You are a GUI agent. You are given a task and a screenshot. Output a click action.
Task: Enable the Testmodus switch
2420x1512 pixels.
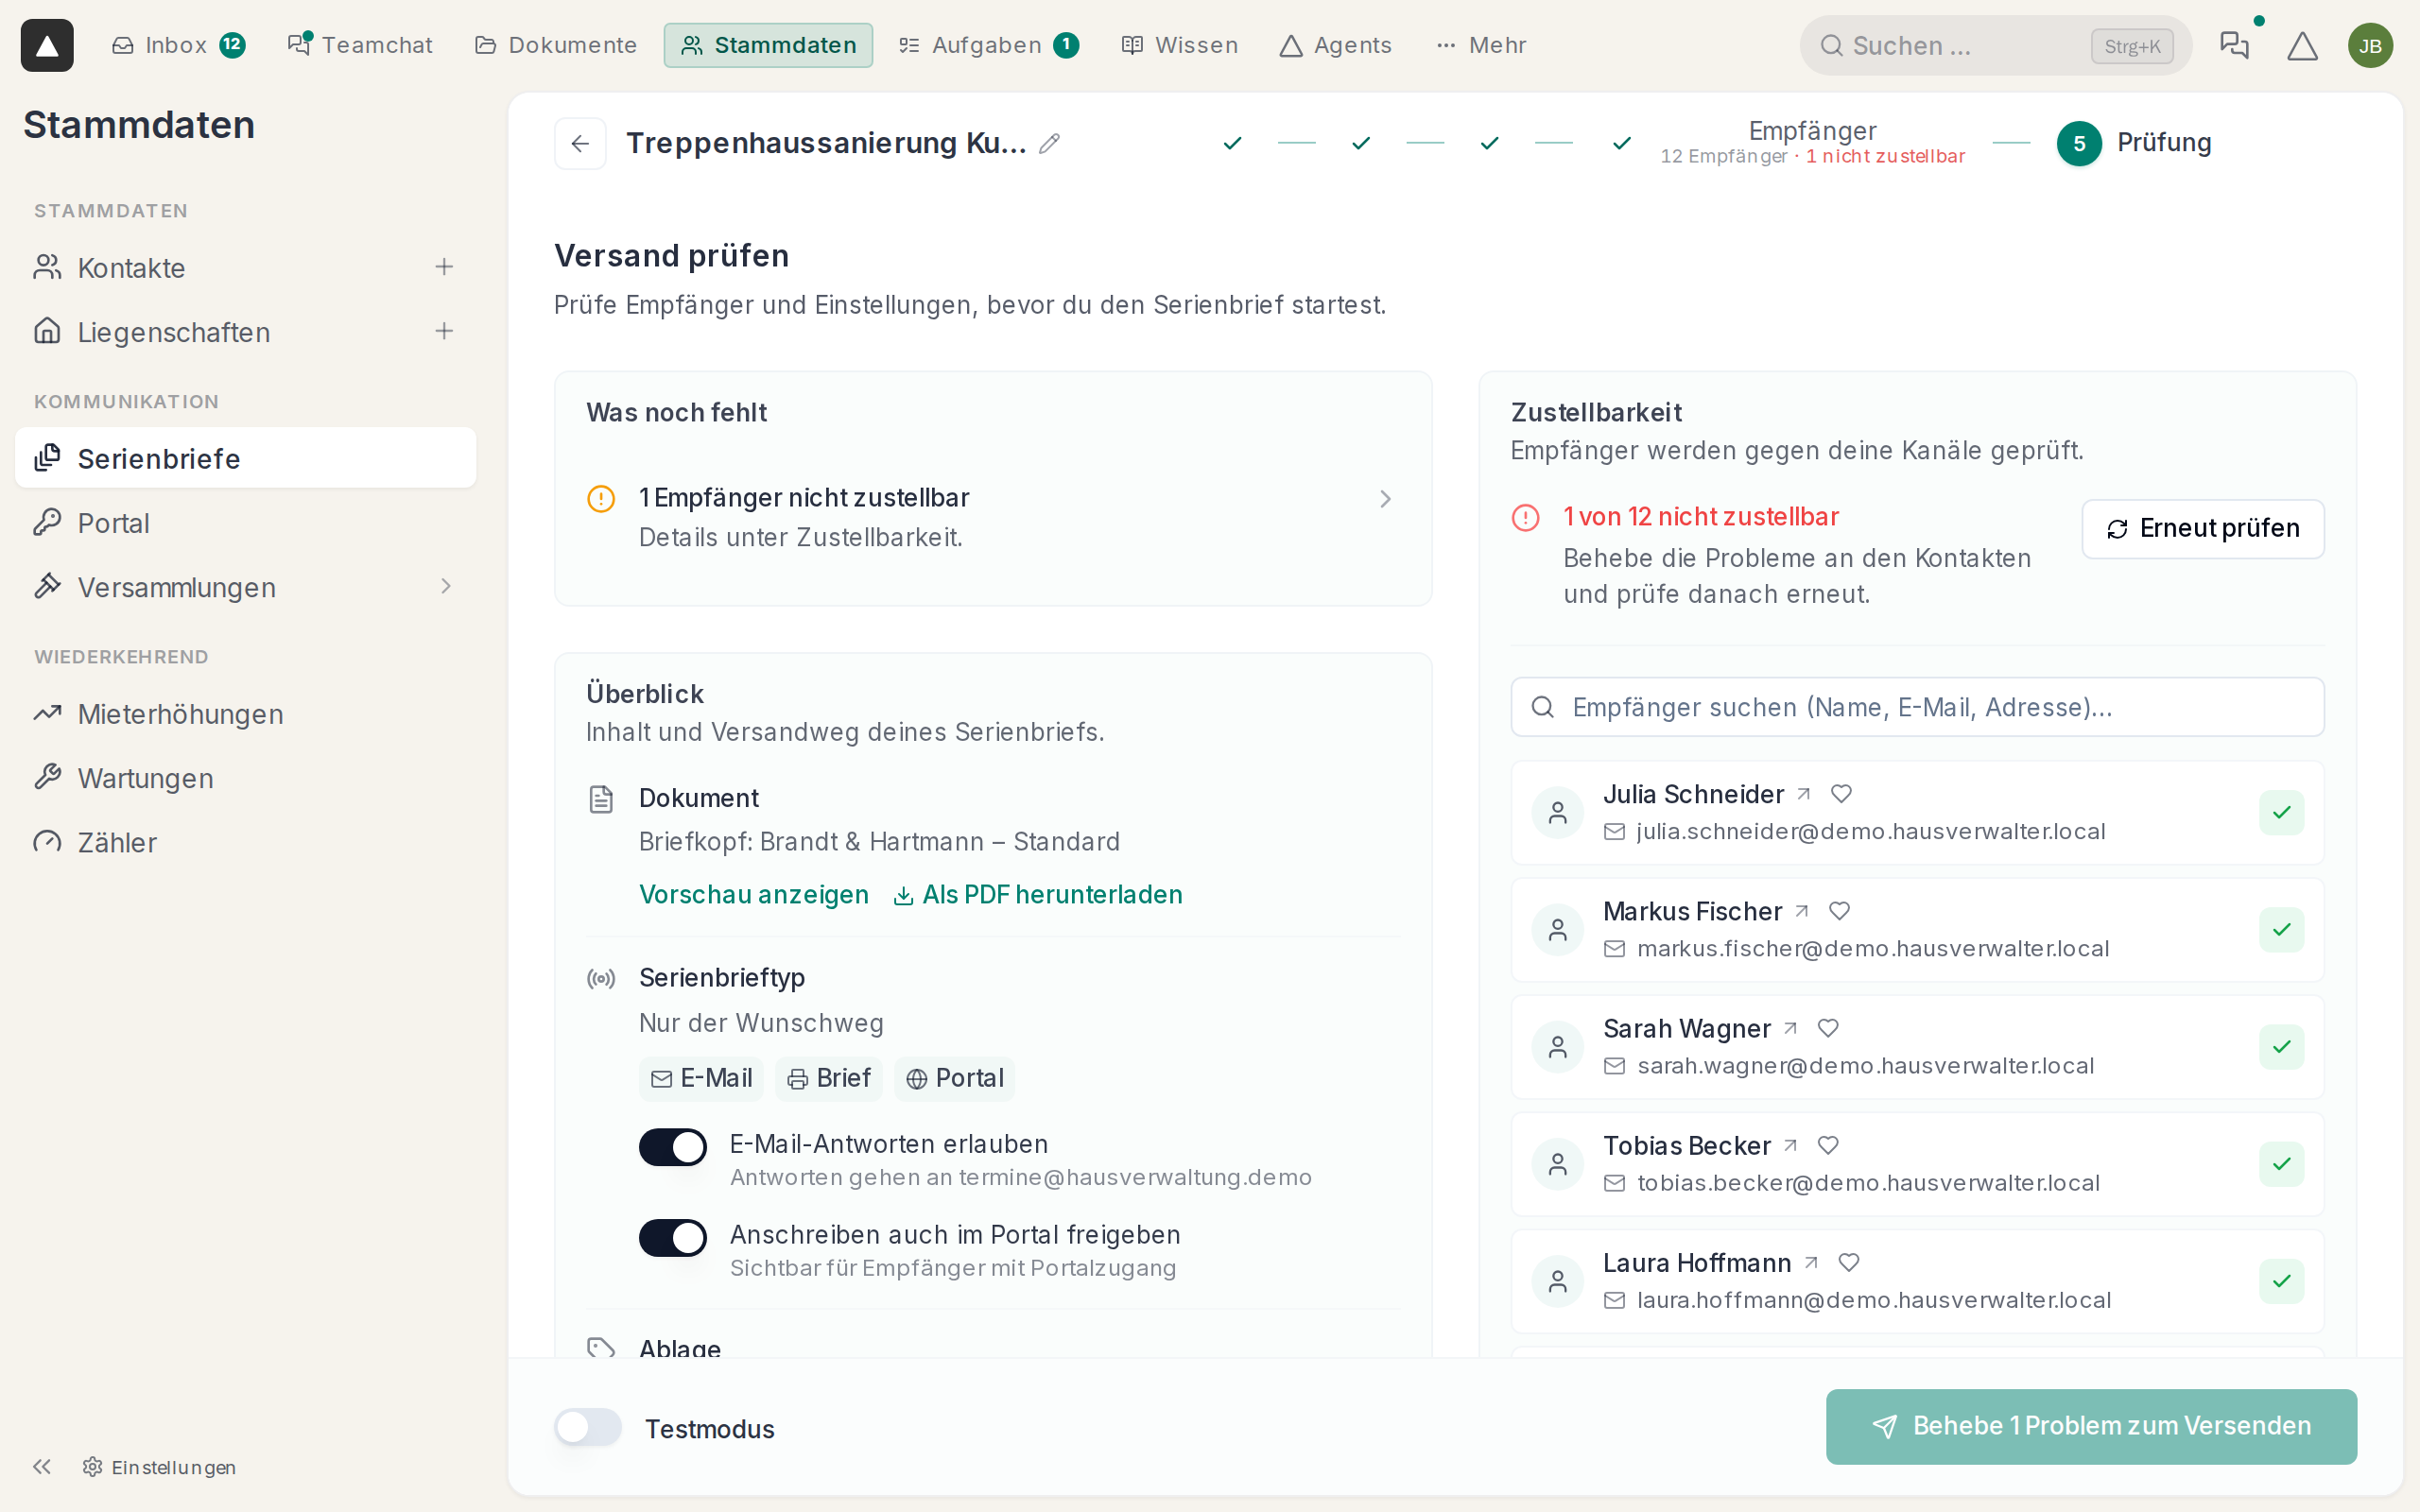pos(588,1427)
